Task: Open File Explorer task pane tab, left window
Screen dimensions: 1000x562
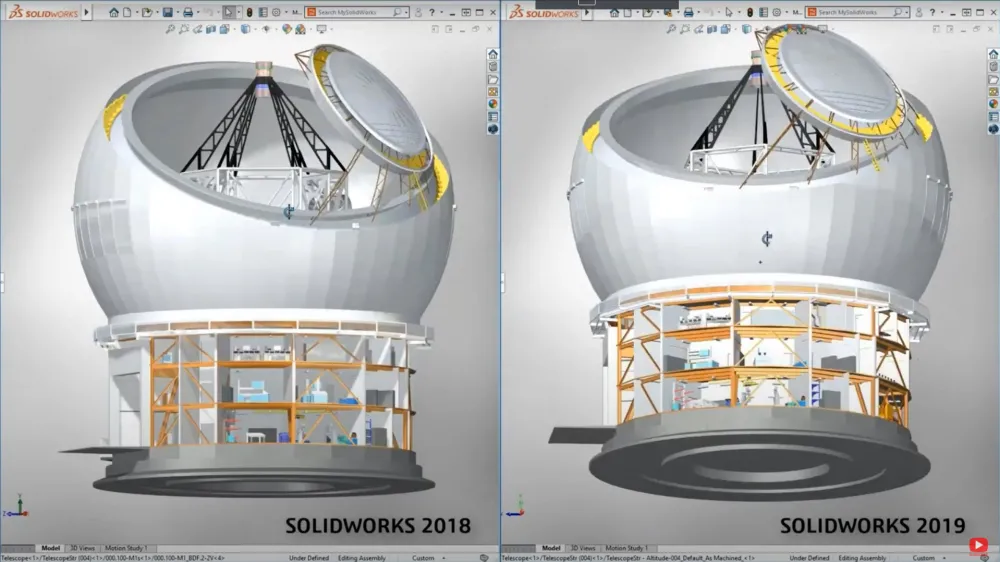Action: (x=493, y=79)
